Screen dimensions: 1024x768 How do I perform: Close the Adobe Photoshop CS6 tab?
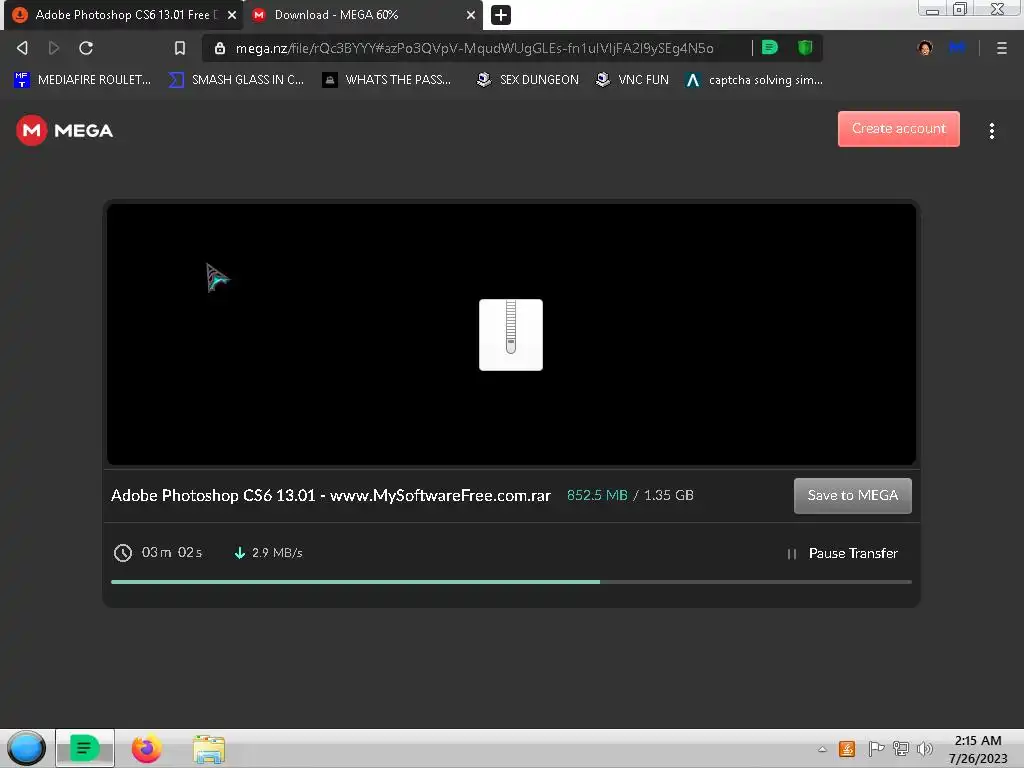pos(232,15)
